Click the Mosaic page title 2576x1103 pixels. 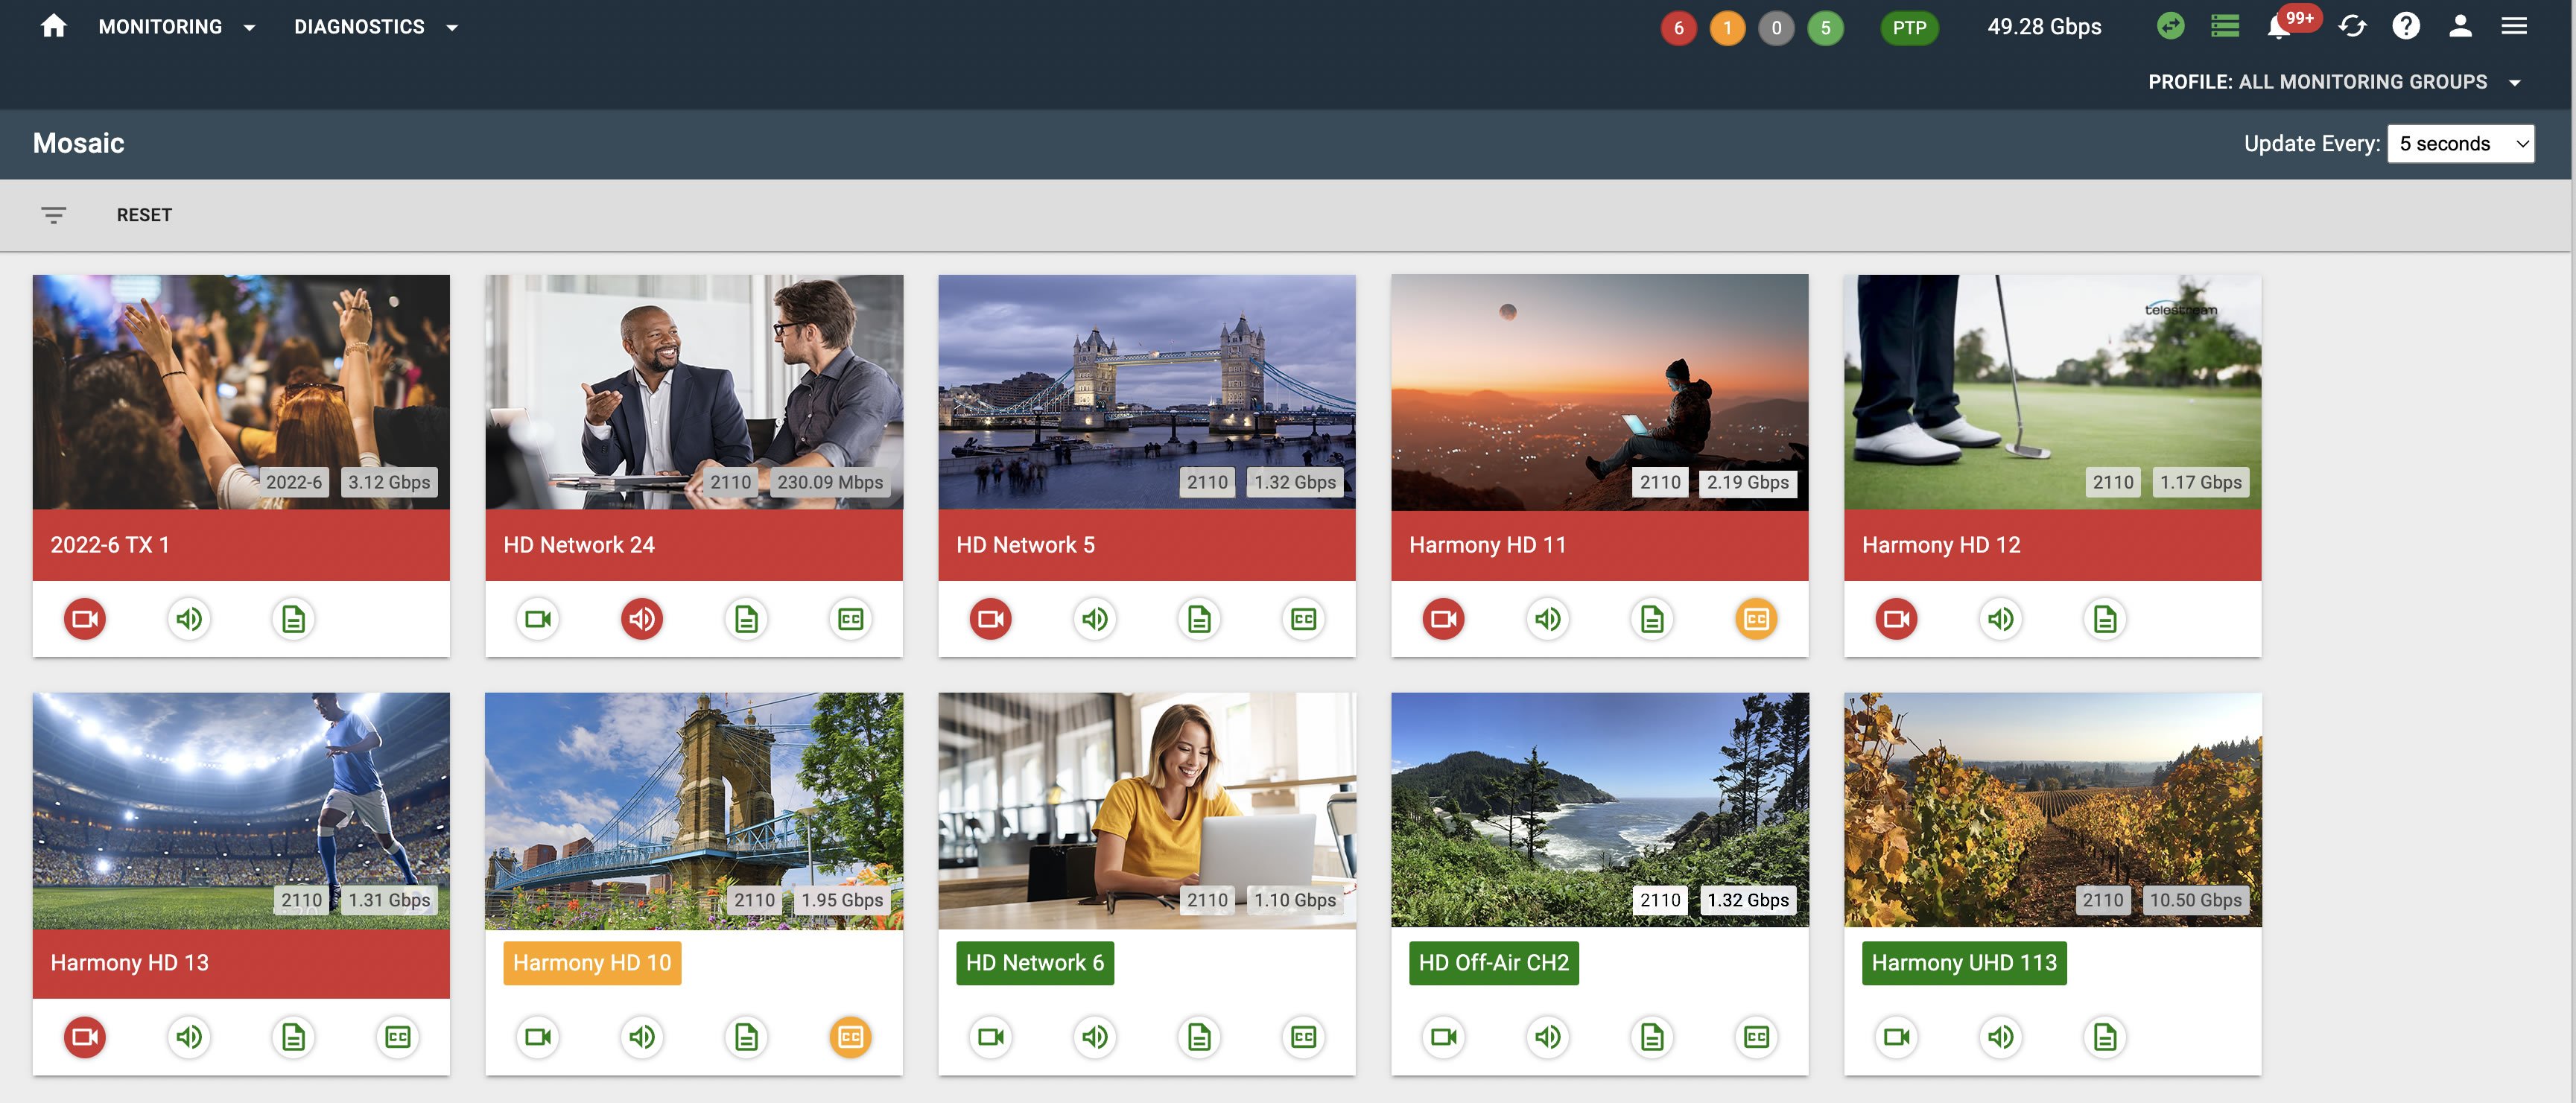[x=78, y=143]
